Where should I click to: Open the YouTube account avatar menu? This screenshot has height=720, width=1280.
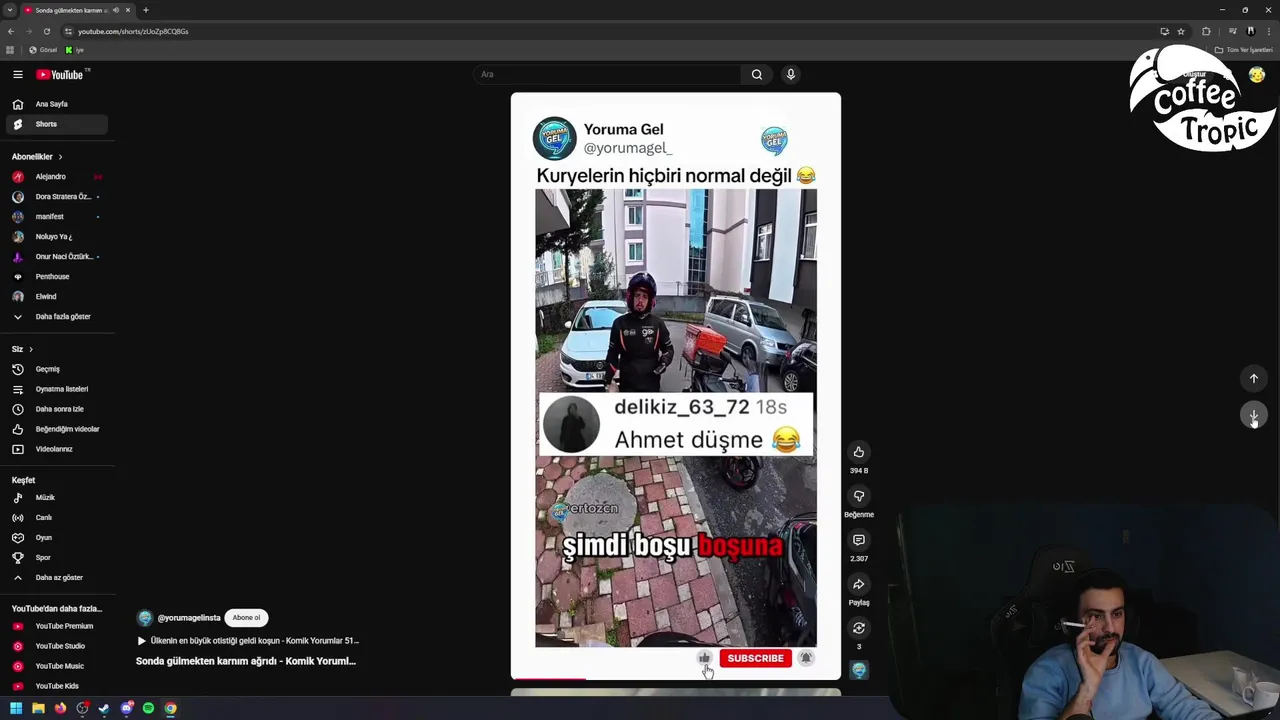1257,75
